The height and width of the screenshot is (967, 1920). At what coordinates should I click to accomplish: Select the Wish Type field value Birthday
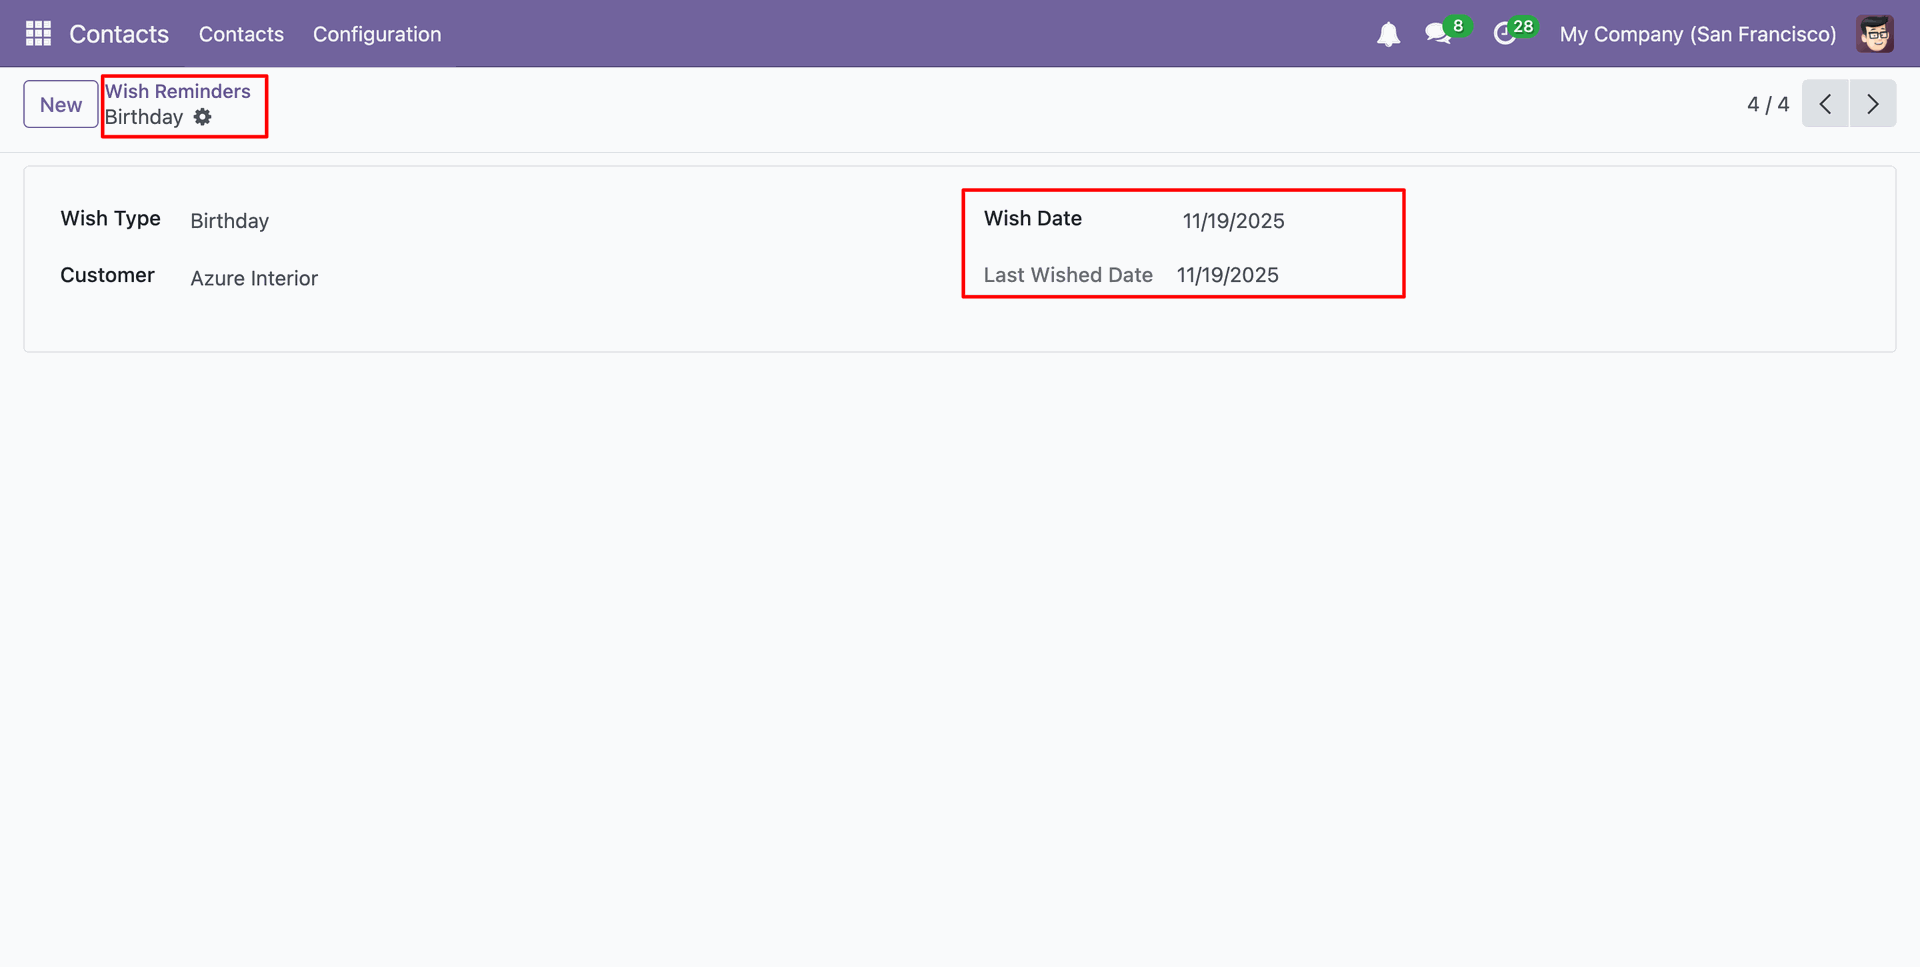click(230, 221)
